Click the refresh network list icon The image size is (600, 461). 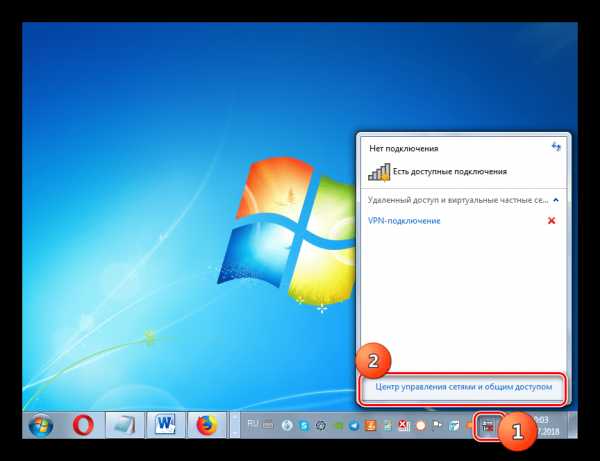point(556,147)
